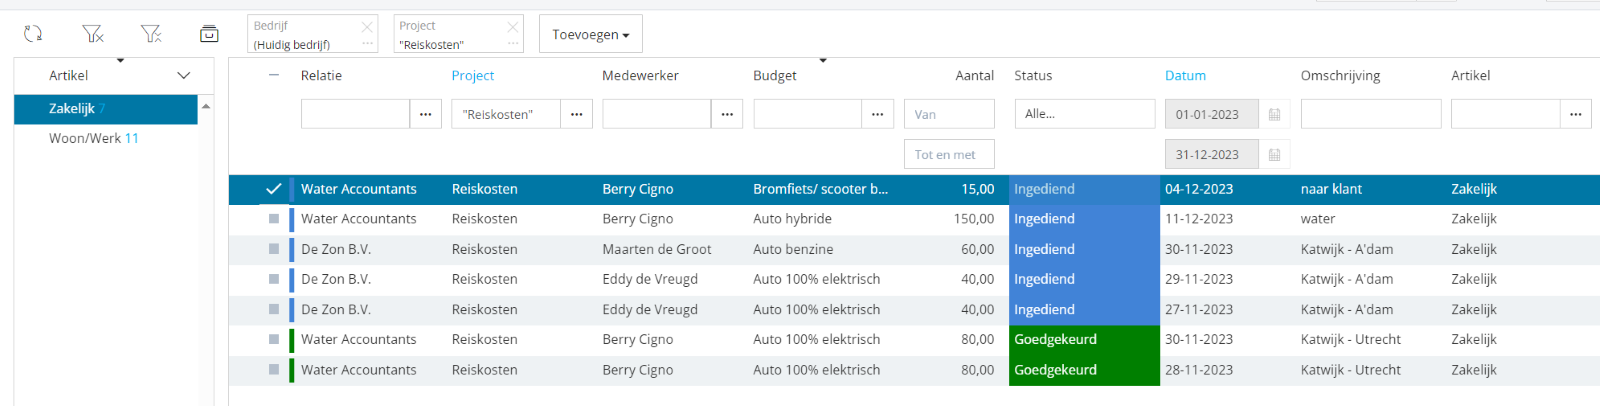Click the "water" omschrijving cell
Image resolution: width=1600 pixels, height=406 pixels.
click(x=1318, y=219)
